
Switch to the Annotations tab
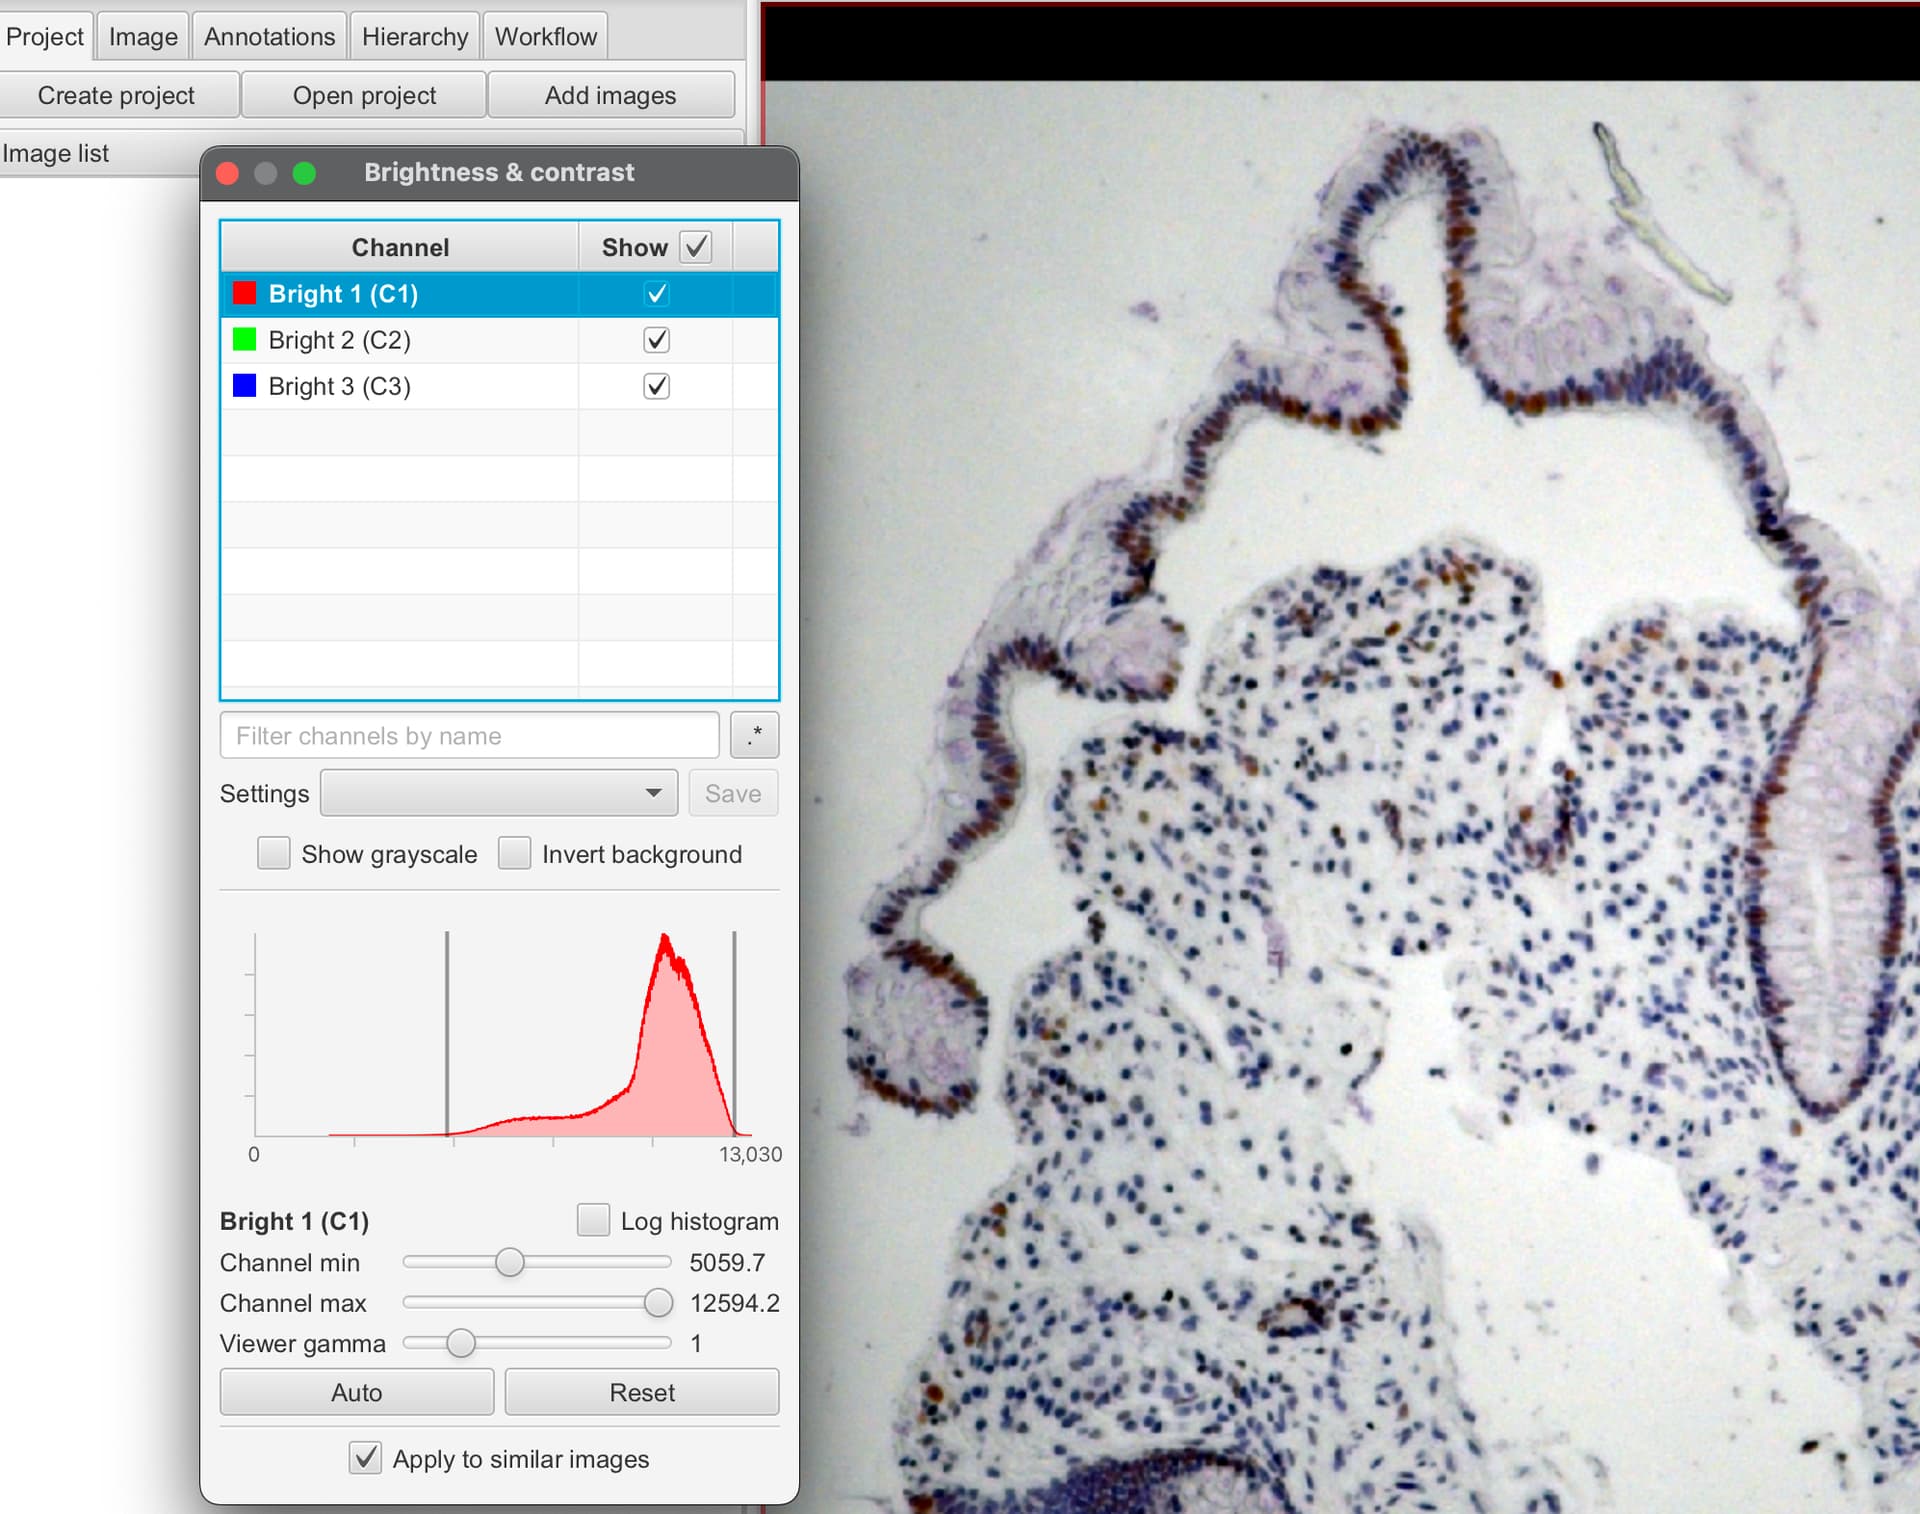click(268, 35)
